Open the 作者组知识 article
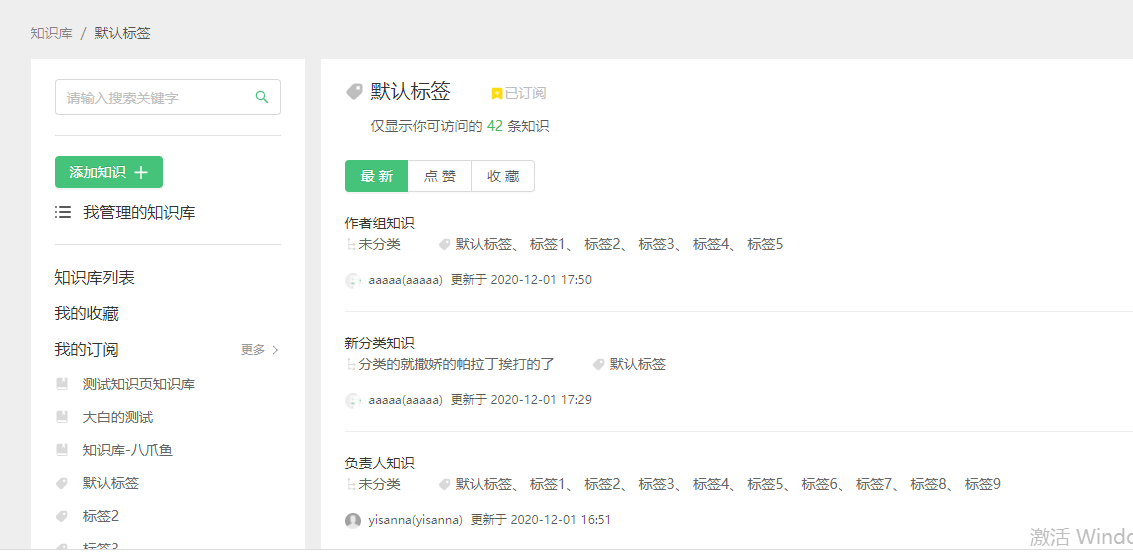Viewport: 1133px width, 553px height. point(379,223)
